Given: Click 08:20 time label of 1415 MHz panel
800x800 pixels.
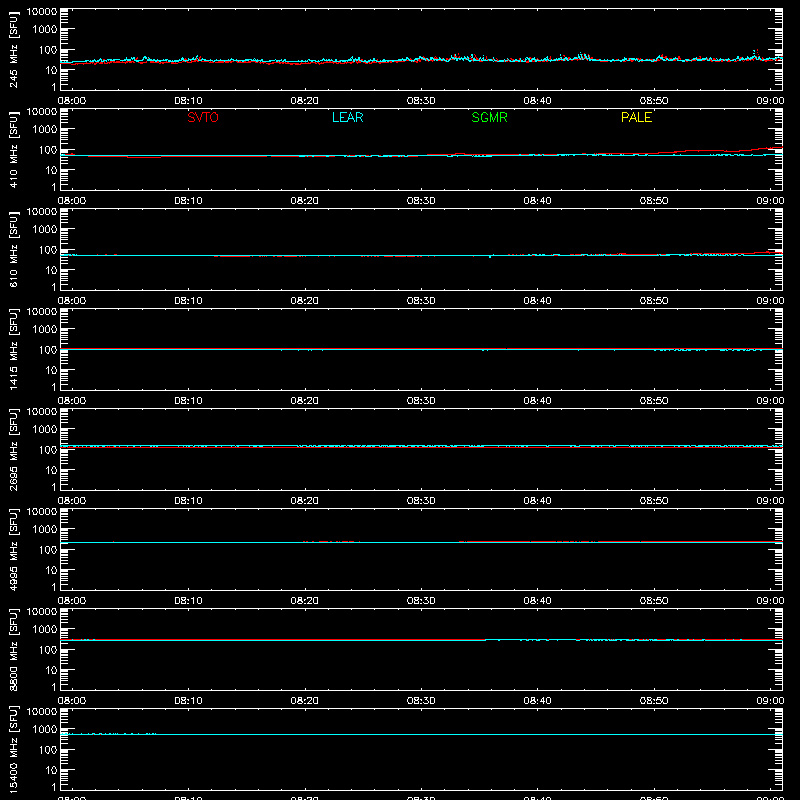Looking at the screenshot, I should 305,401.
